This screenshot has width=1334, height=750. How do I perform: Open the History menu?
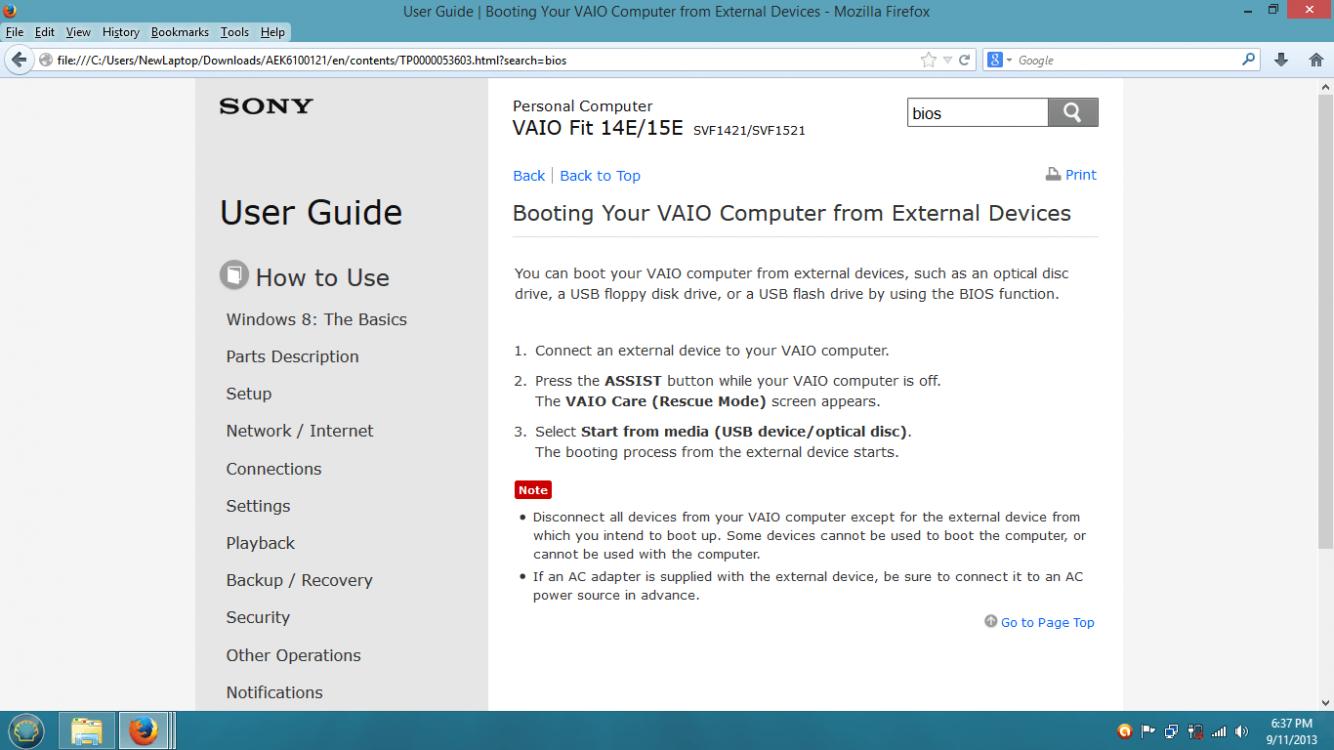(x=121, y=32)
